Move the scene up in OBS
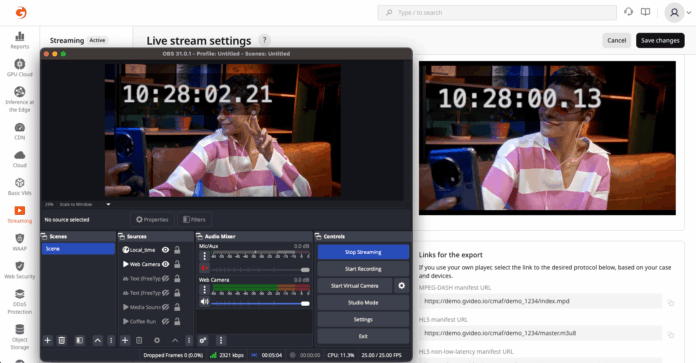 point(97,340)
